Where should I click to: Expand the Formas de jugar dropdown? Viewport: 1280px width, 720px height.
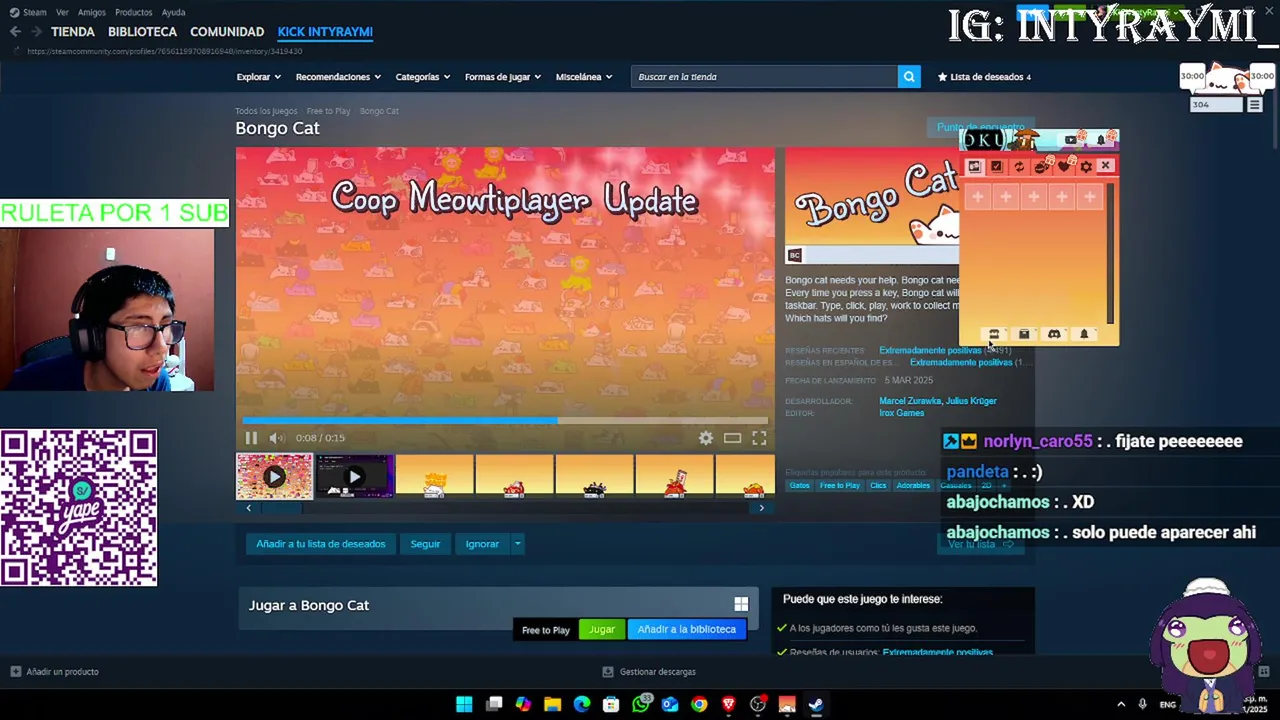[x=503, y=77]
